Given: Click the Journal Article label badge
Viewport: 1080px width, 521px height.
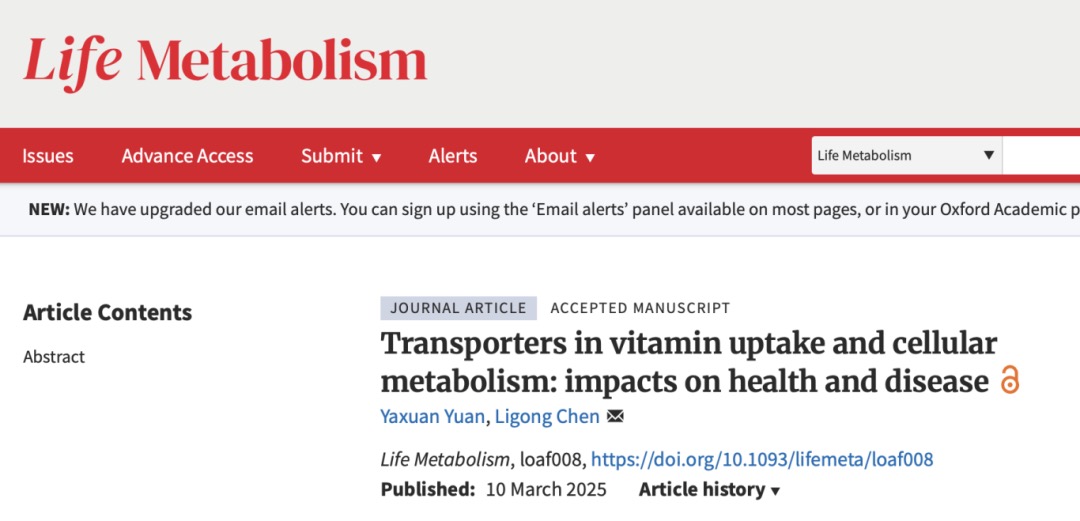Looking at the screenshot, I should pos(458,308).
